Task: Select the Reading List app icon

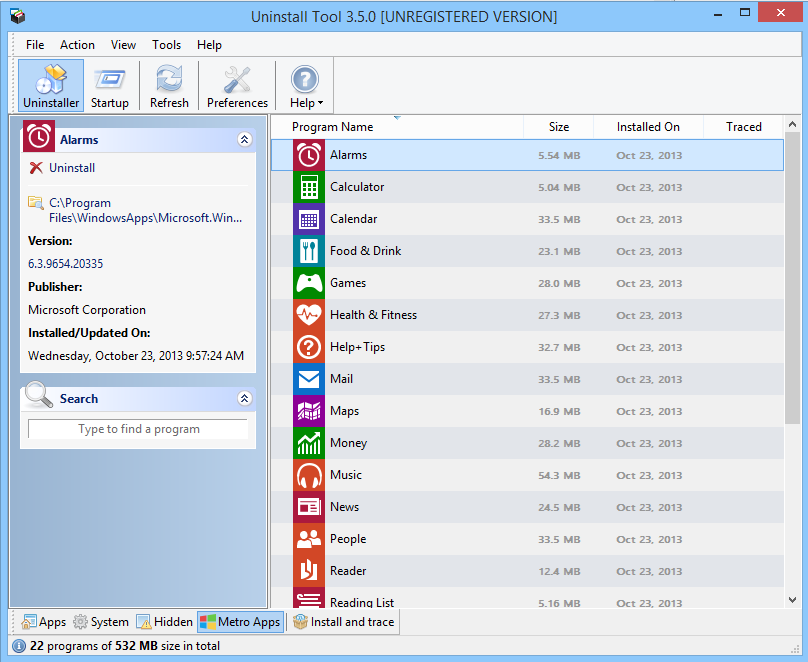Action: pos(309,598)
